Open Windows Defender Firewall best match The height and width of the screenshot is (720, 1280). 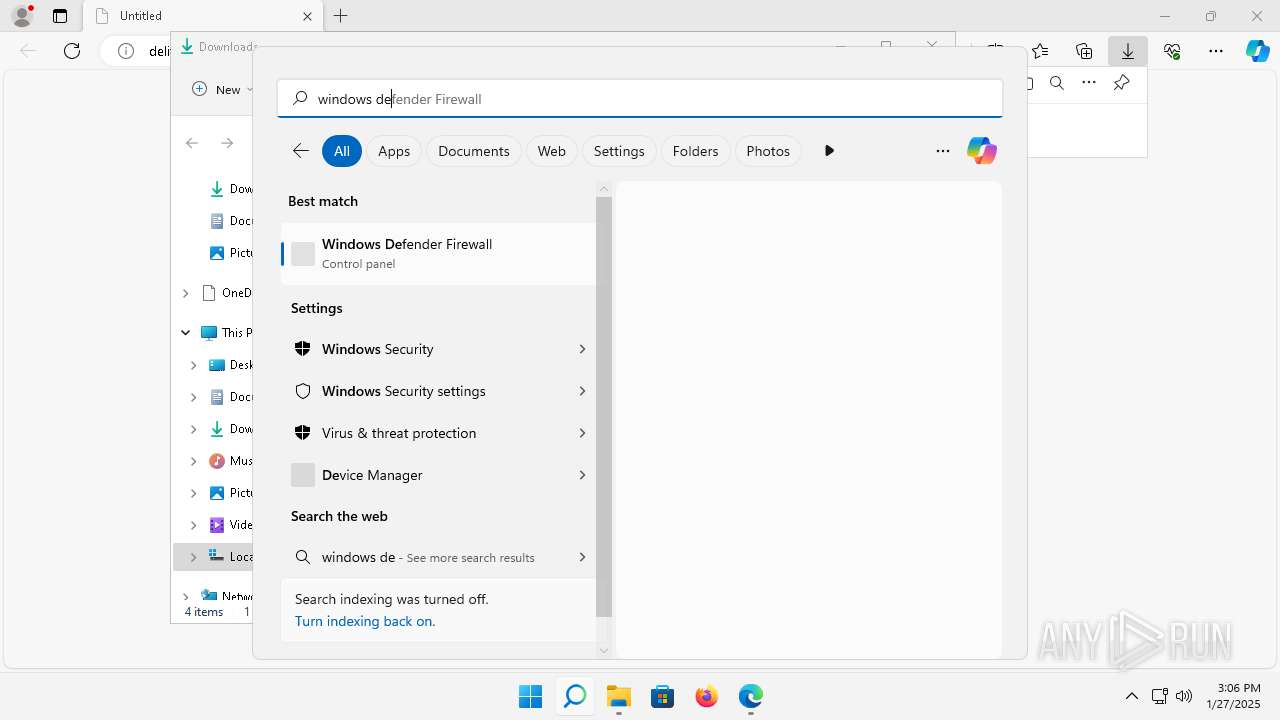coord(438,254)
